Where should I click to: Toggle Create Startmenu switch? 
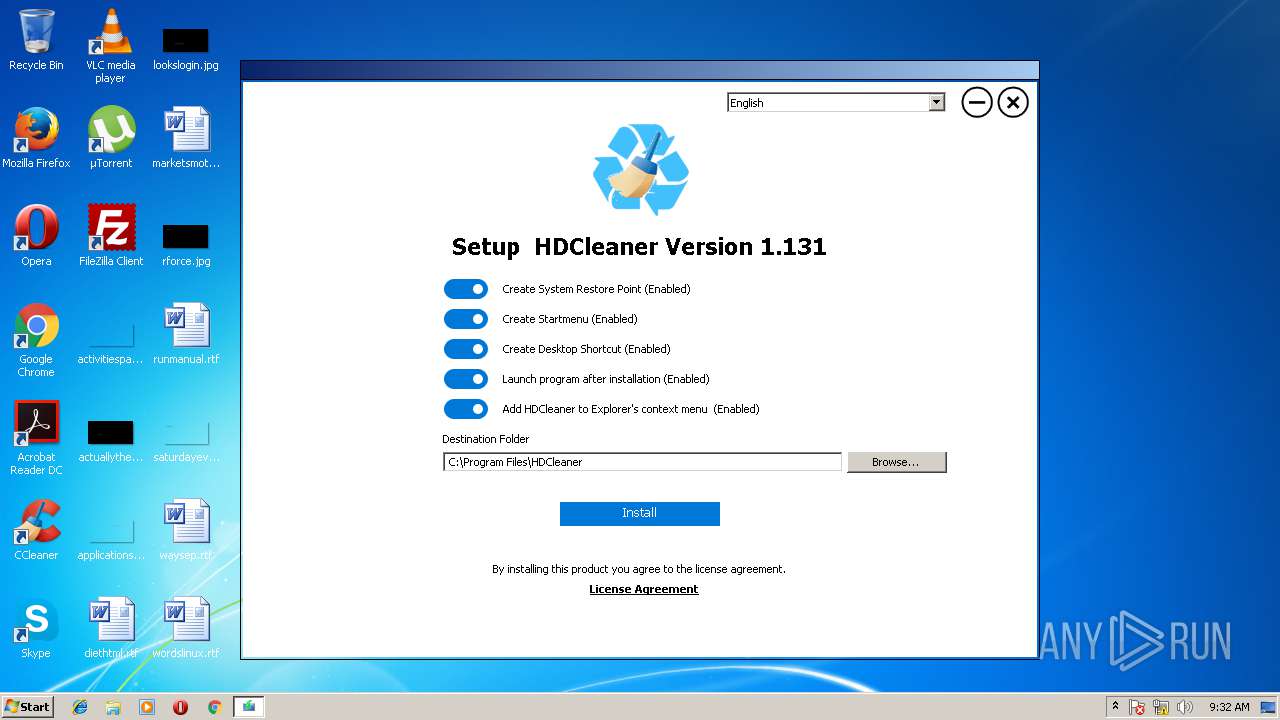(466, 319)
